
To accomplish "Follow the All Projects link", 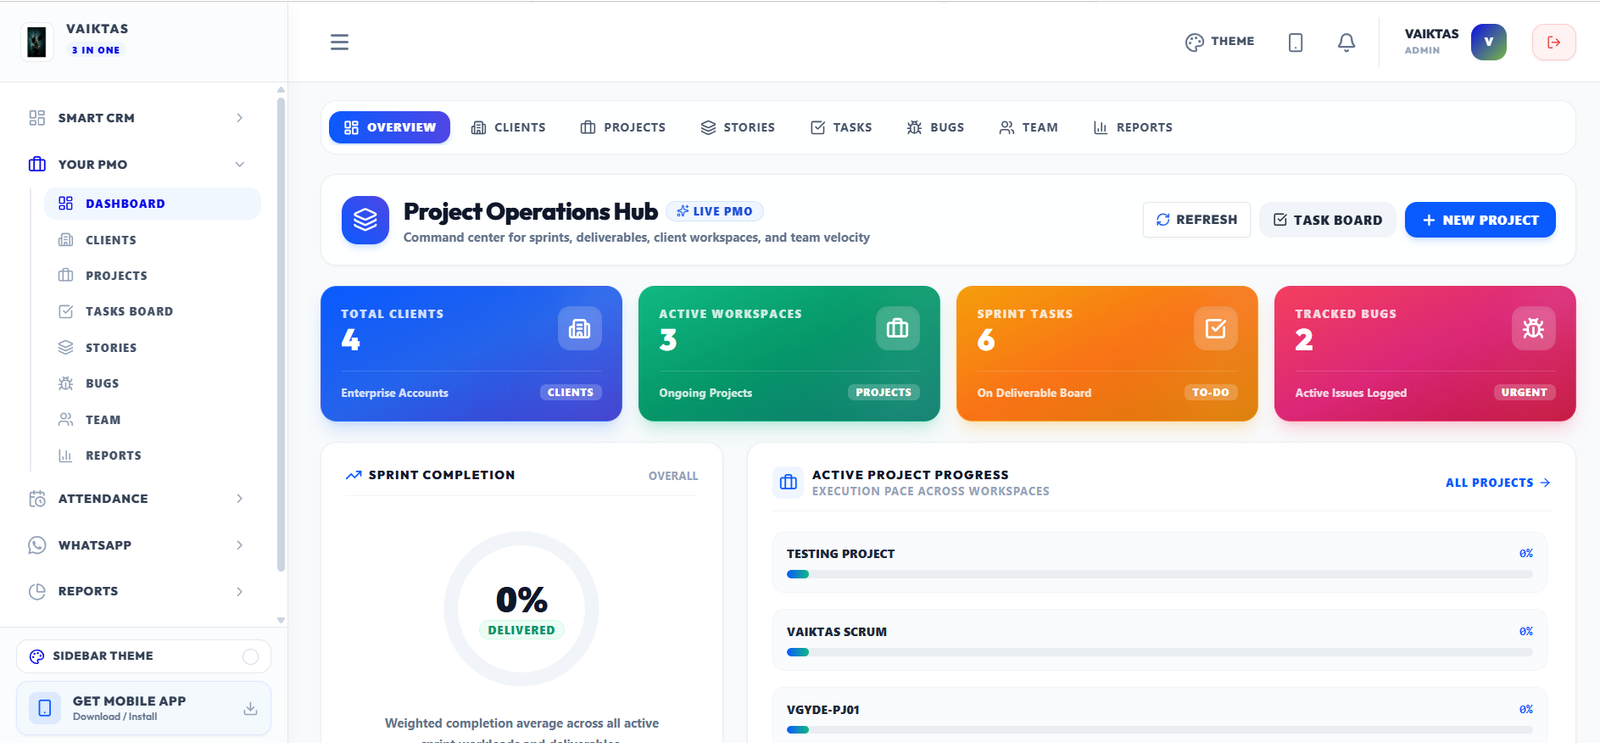I will coord(1498,483).
